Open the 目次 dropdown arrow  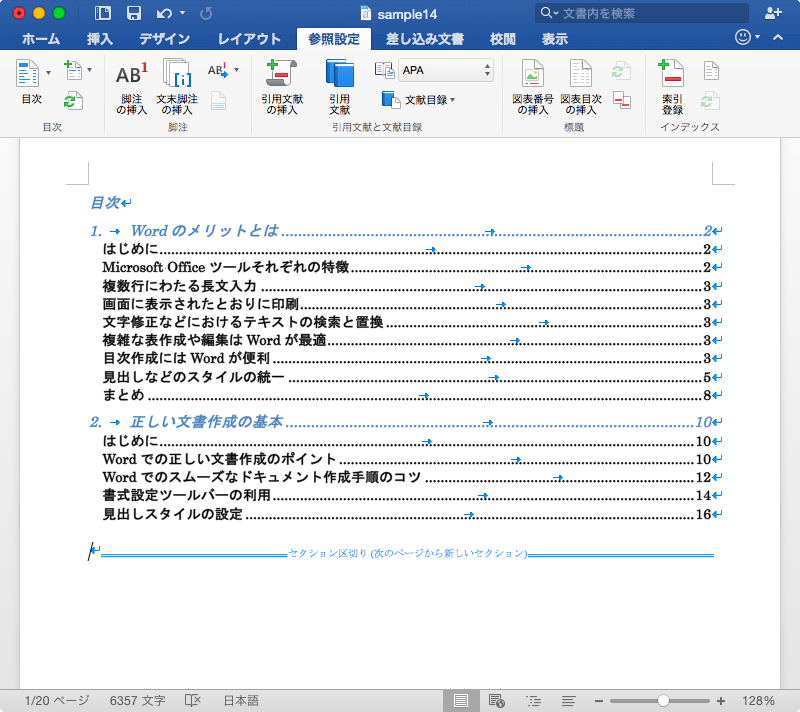coord(48,73)
